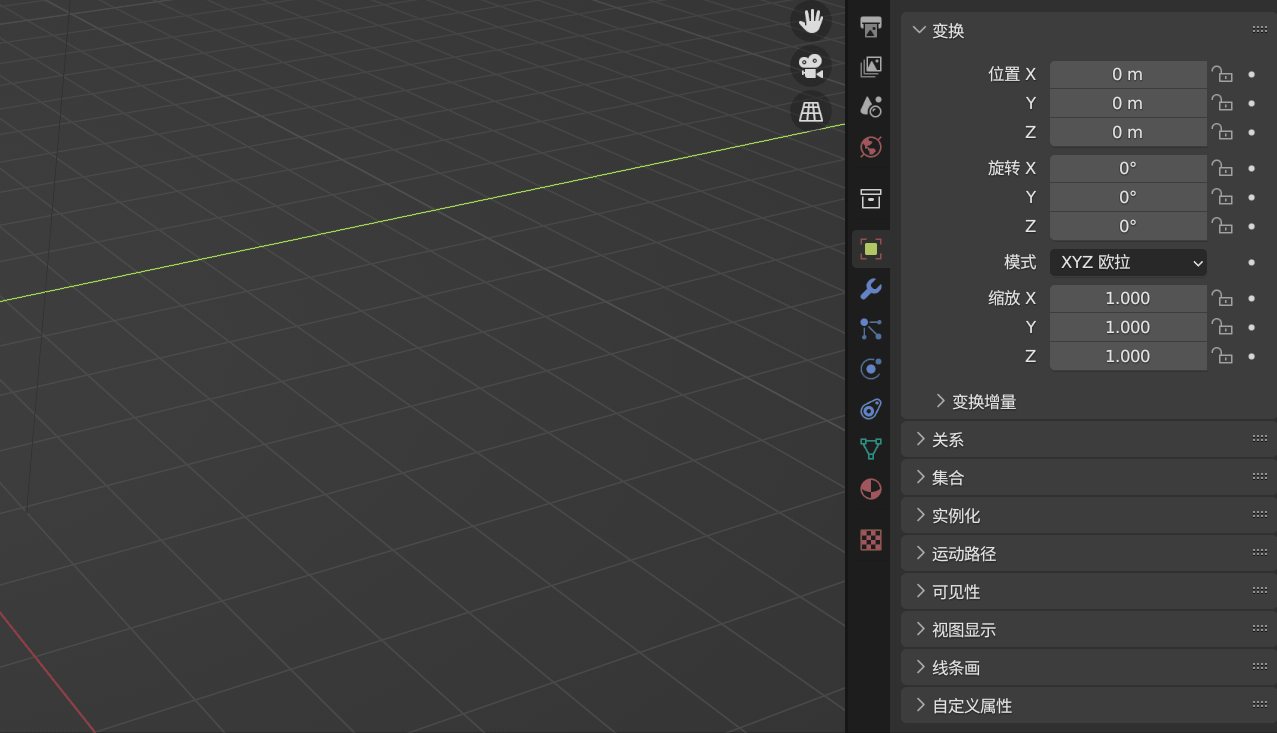Lock the Rotation Z value

click(x=1222, y=226)
